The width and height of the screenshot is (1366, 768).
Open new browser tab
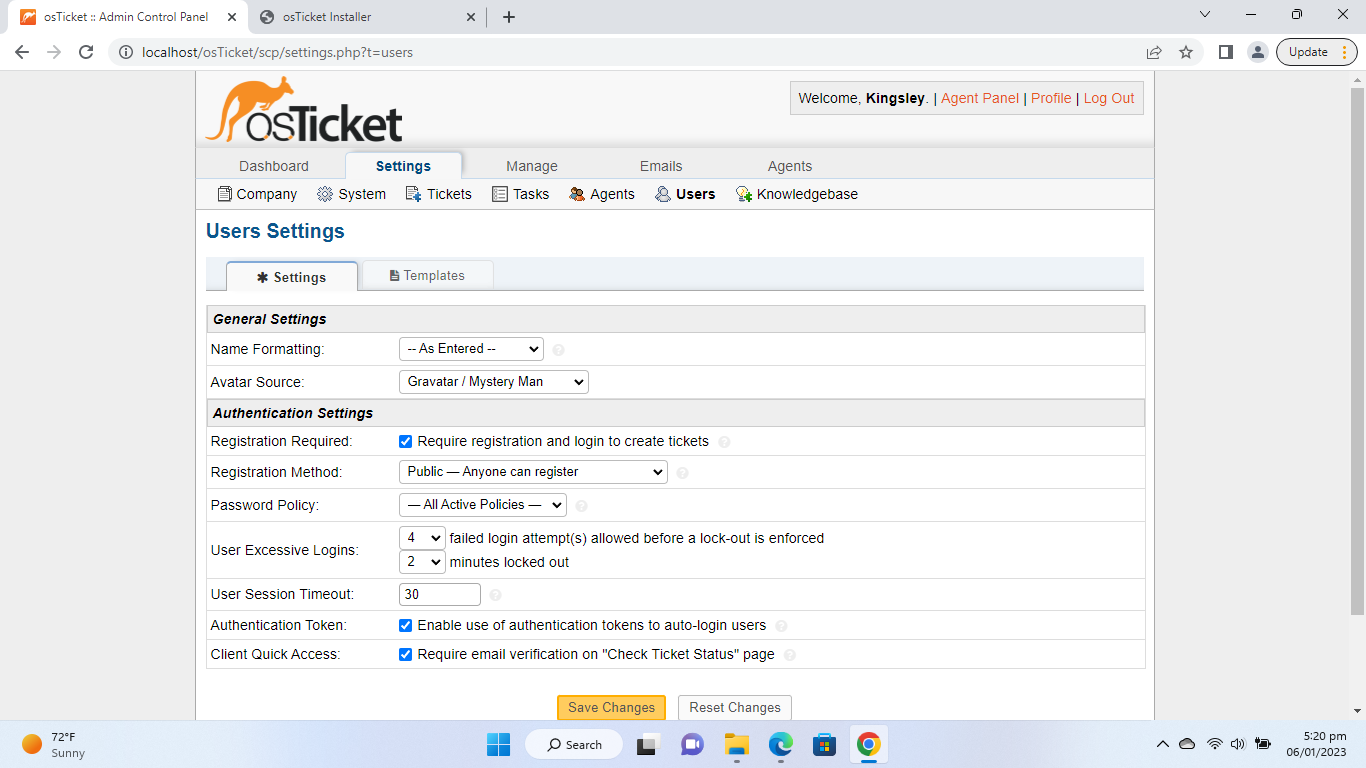click(509, 17)
